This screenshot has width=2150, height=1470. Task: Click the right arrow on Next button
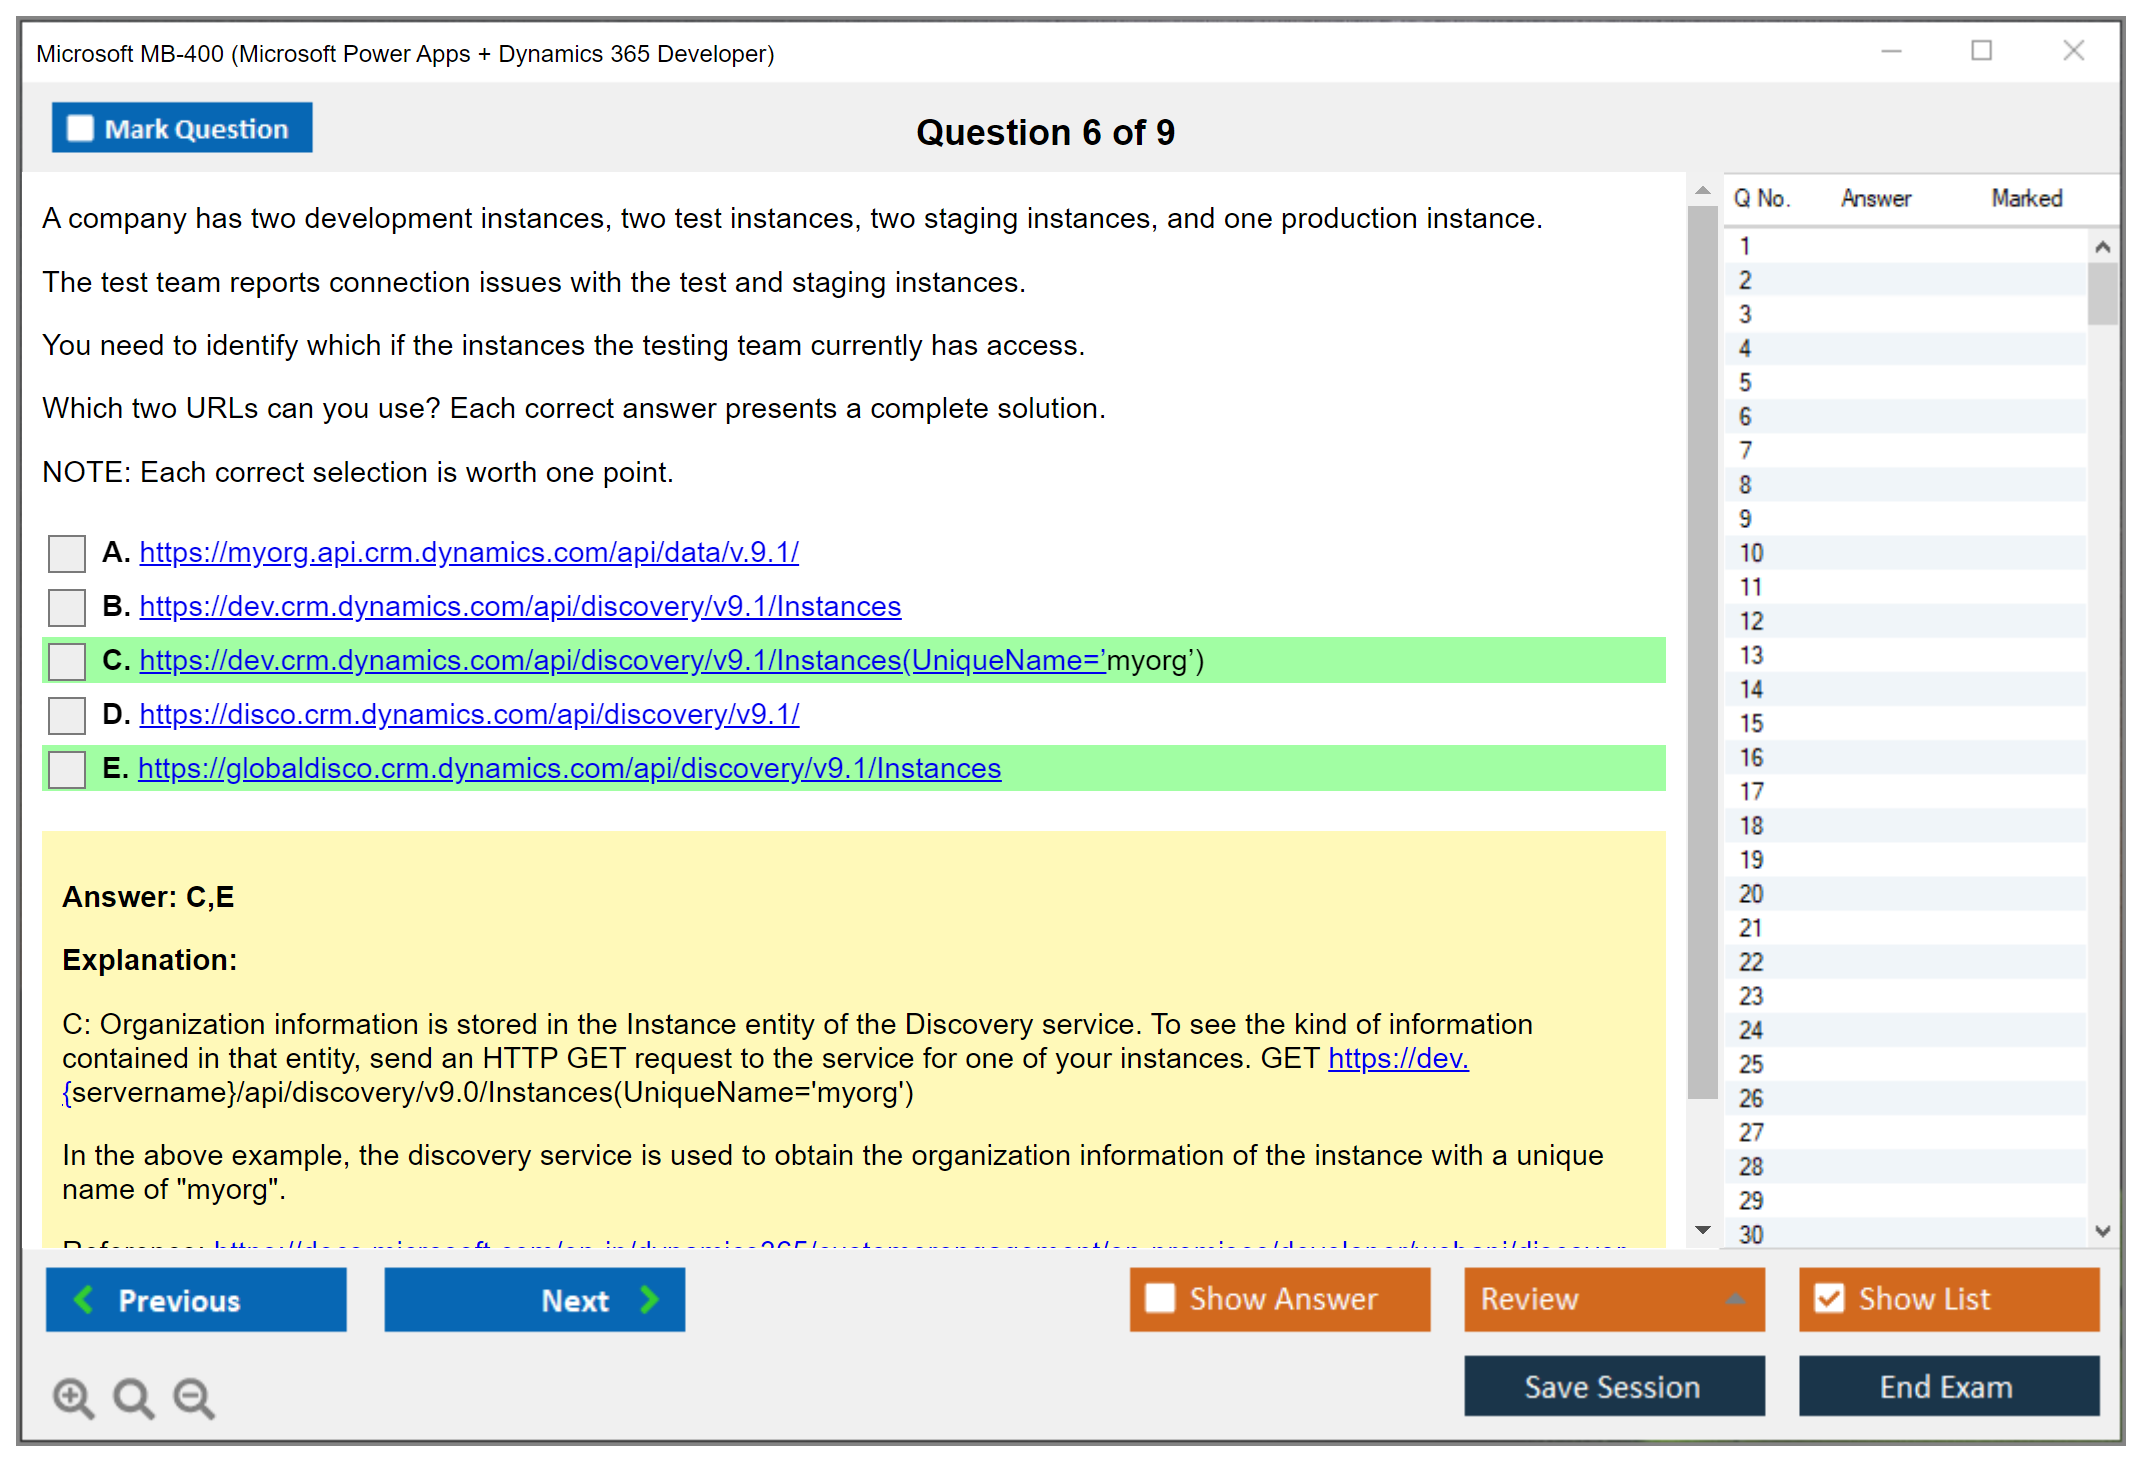coord(650,1300)
